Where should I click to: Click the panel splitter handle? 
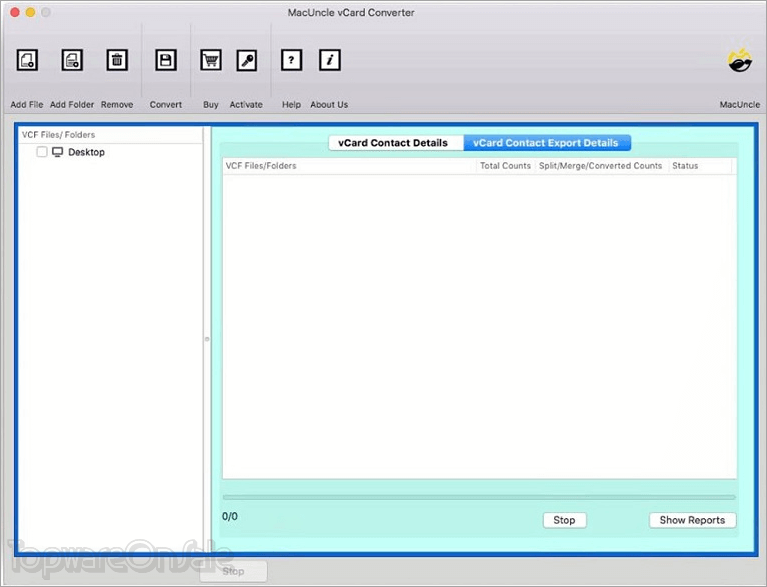(x=207, y=339)
